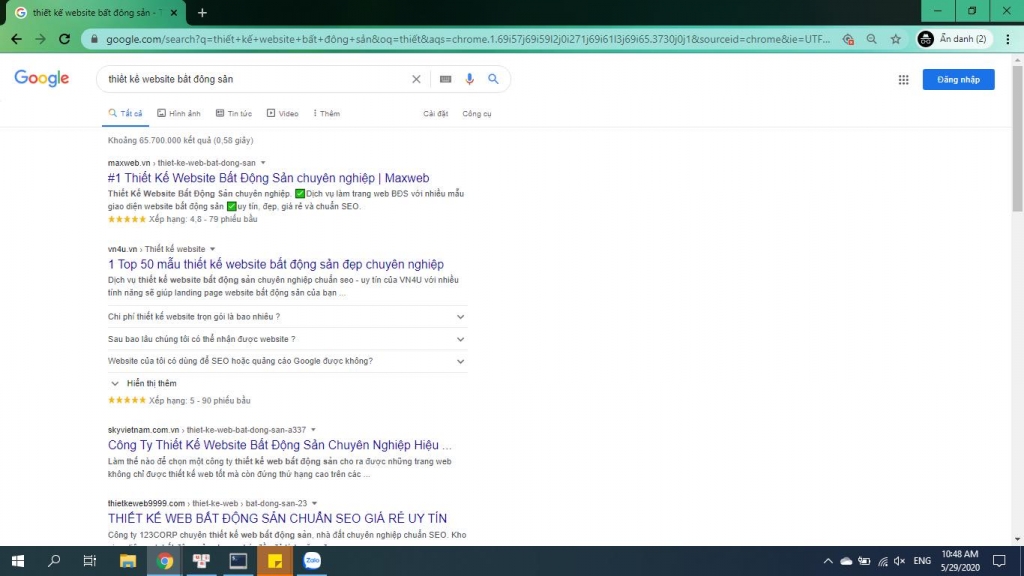
Task: Switch the ENG input language
Action: [922, 561]
